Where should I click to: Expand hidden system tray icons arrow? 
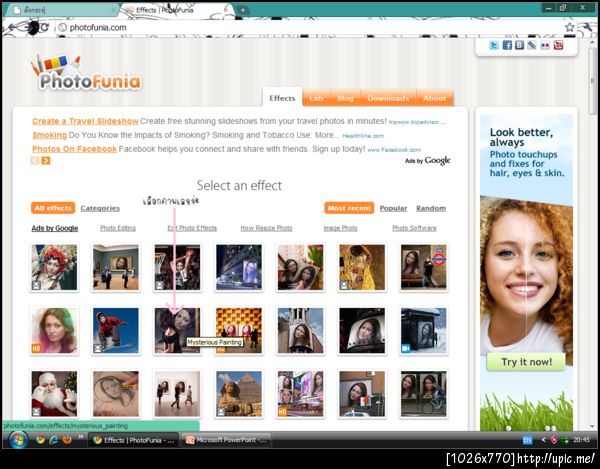click(543, 440)
